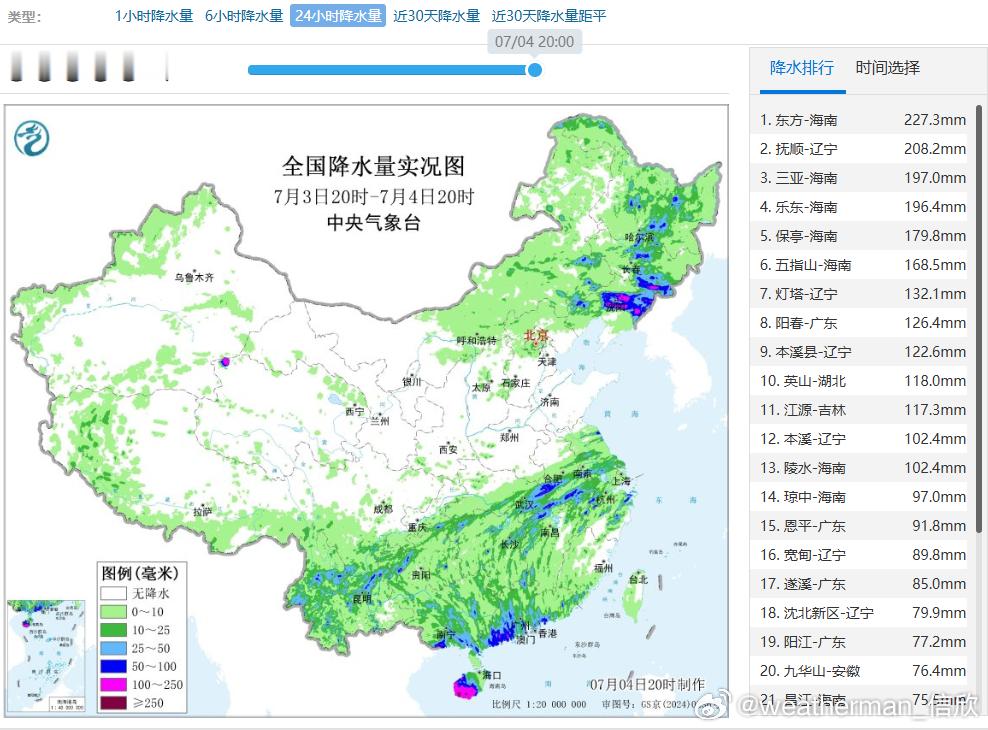Click the 25~50 legend swatch
The height and width of the screenshot is (730, 988).
click(113, 648)
